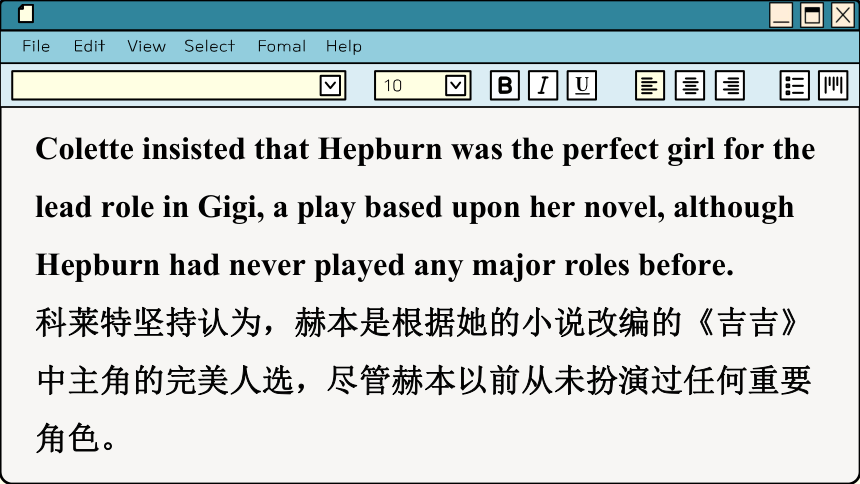Screen dimensions: 860x484
Task: Click the document icon in the title bar
Action: (x=25, y=13)
